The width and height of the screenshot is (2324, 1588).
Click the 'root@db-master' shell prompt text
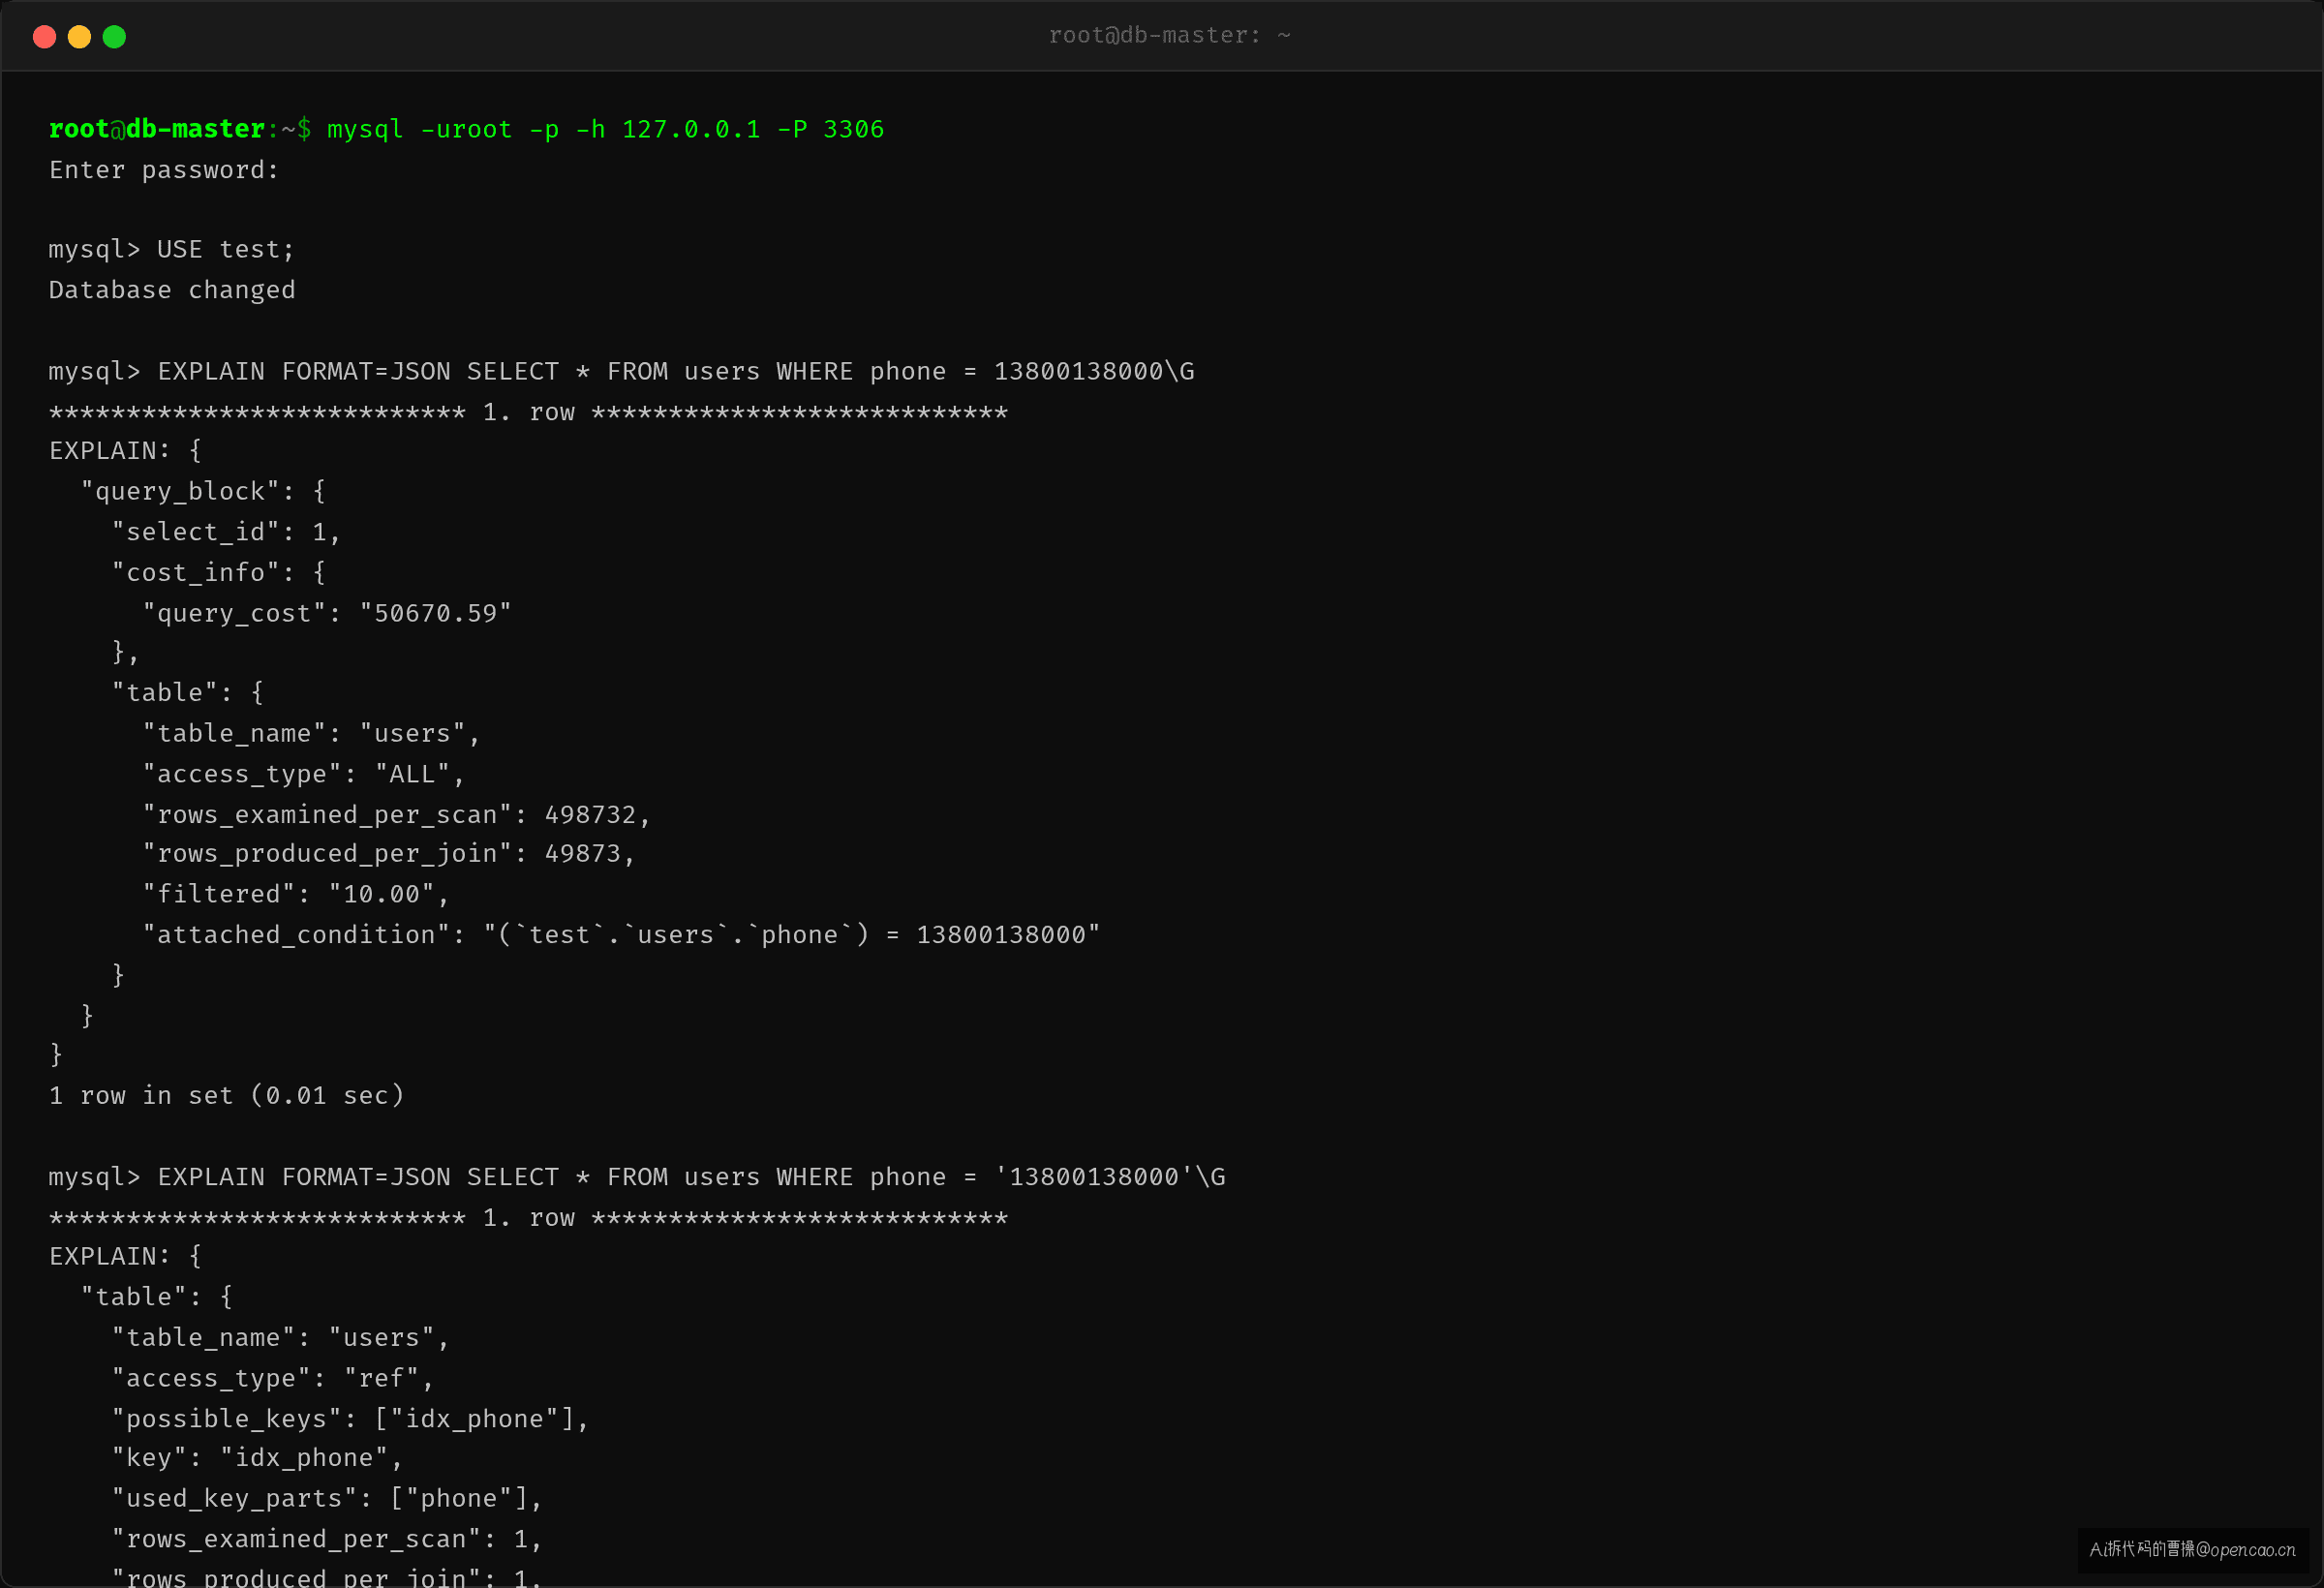tap(157, 129)
